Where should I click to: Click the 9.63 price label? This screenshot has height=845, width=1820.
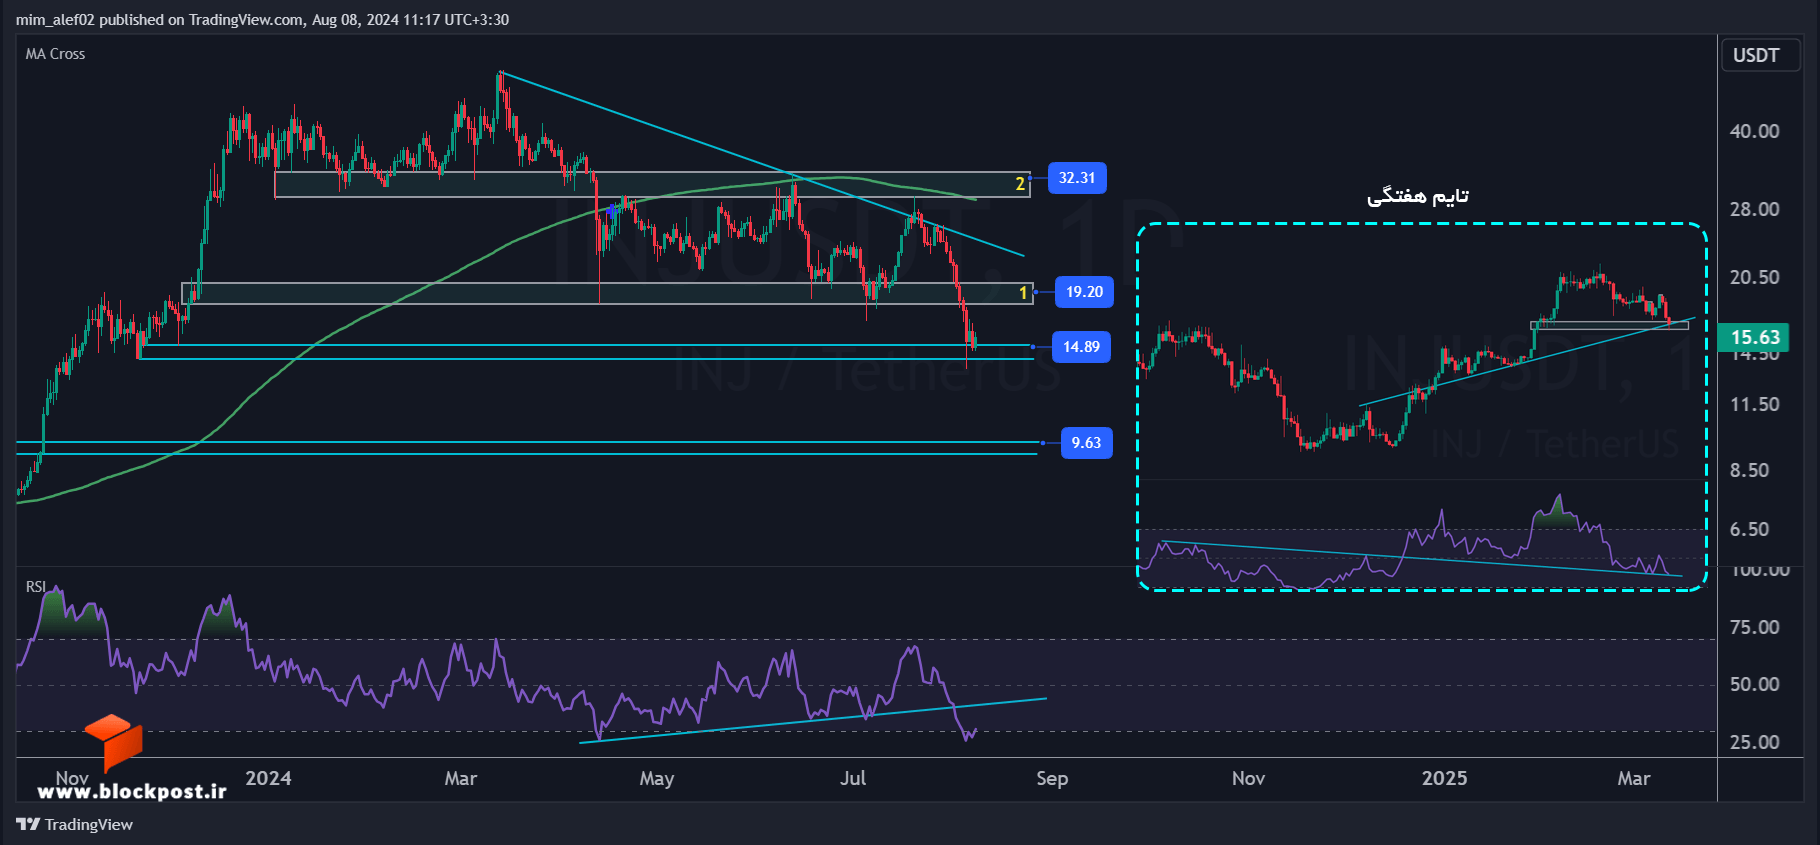(x=1086, y=443)
